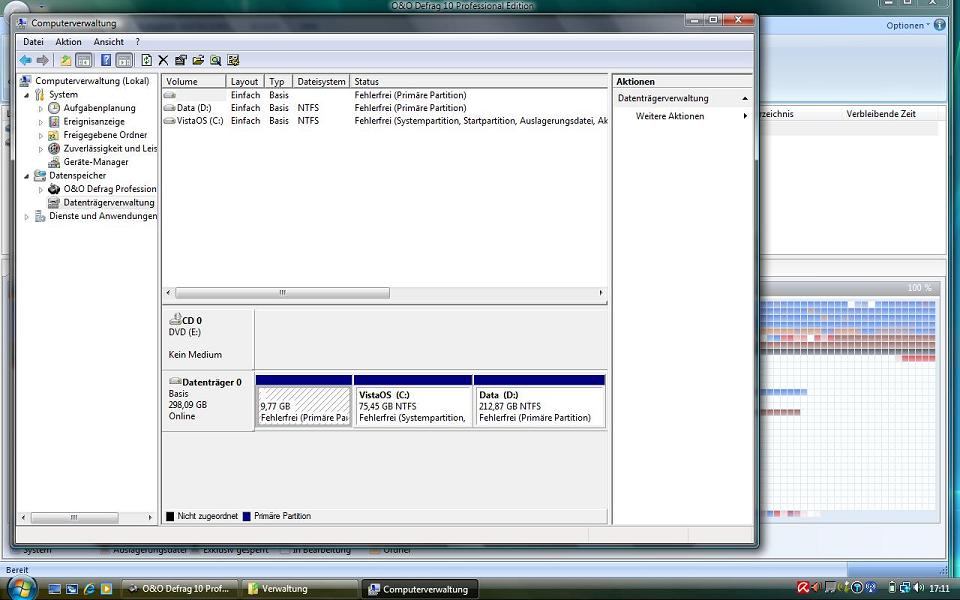Expand Freigegebene Ordner node arrow
This screenshot has width=960, height=600.
[41, 135]
